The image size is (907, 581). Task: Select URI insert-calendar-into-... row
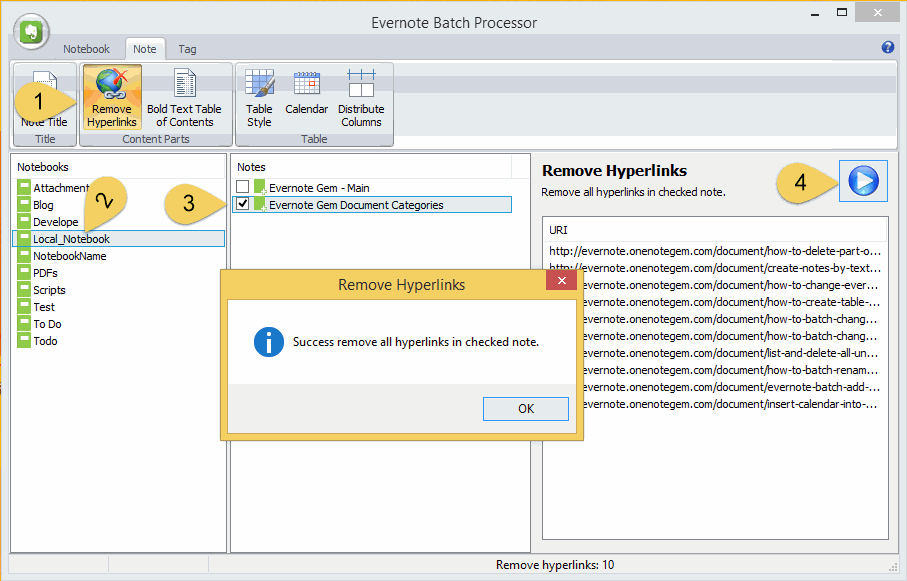pyautogui.click(x=732, y=404)
